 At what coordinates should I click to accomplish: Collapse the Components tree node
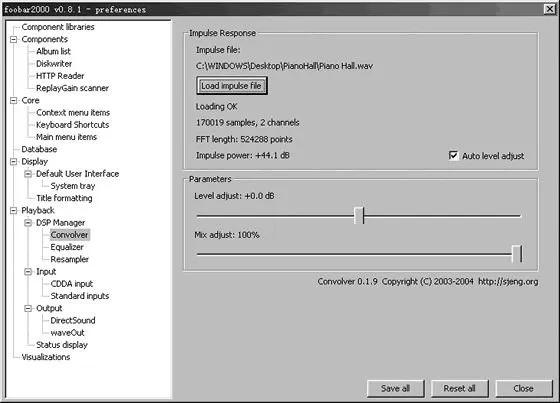tap(14, 39)
